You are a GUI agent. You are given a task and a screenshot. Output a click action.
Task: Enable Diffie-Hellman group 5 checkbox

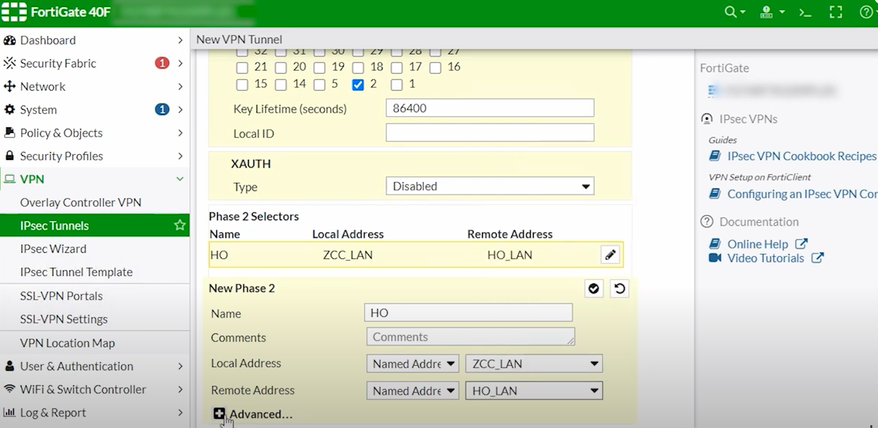(x=319, y=85)
